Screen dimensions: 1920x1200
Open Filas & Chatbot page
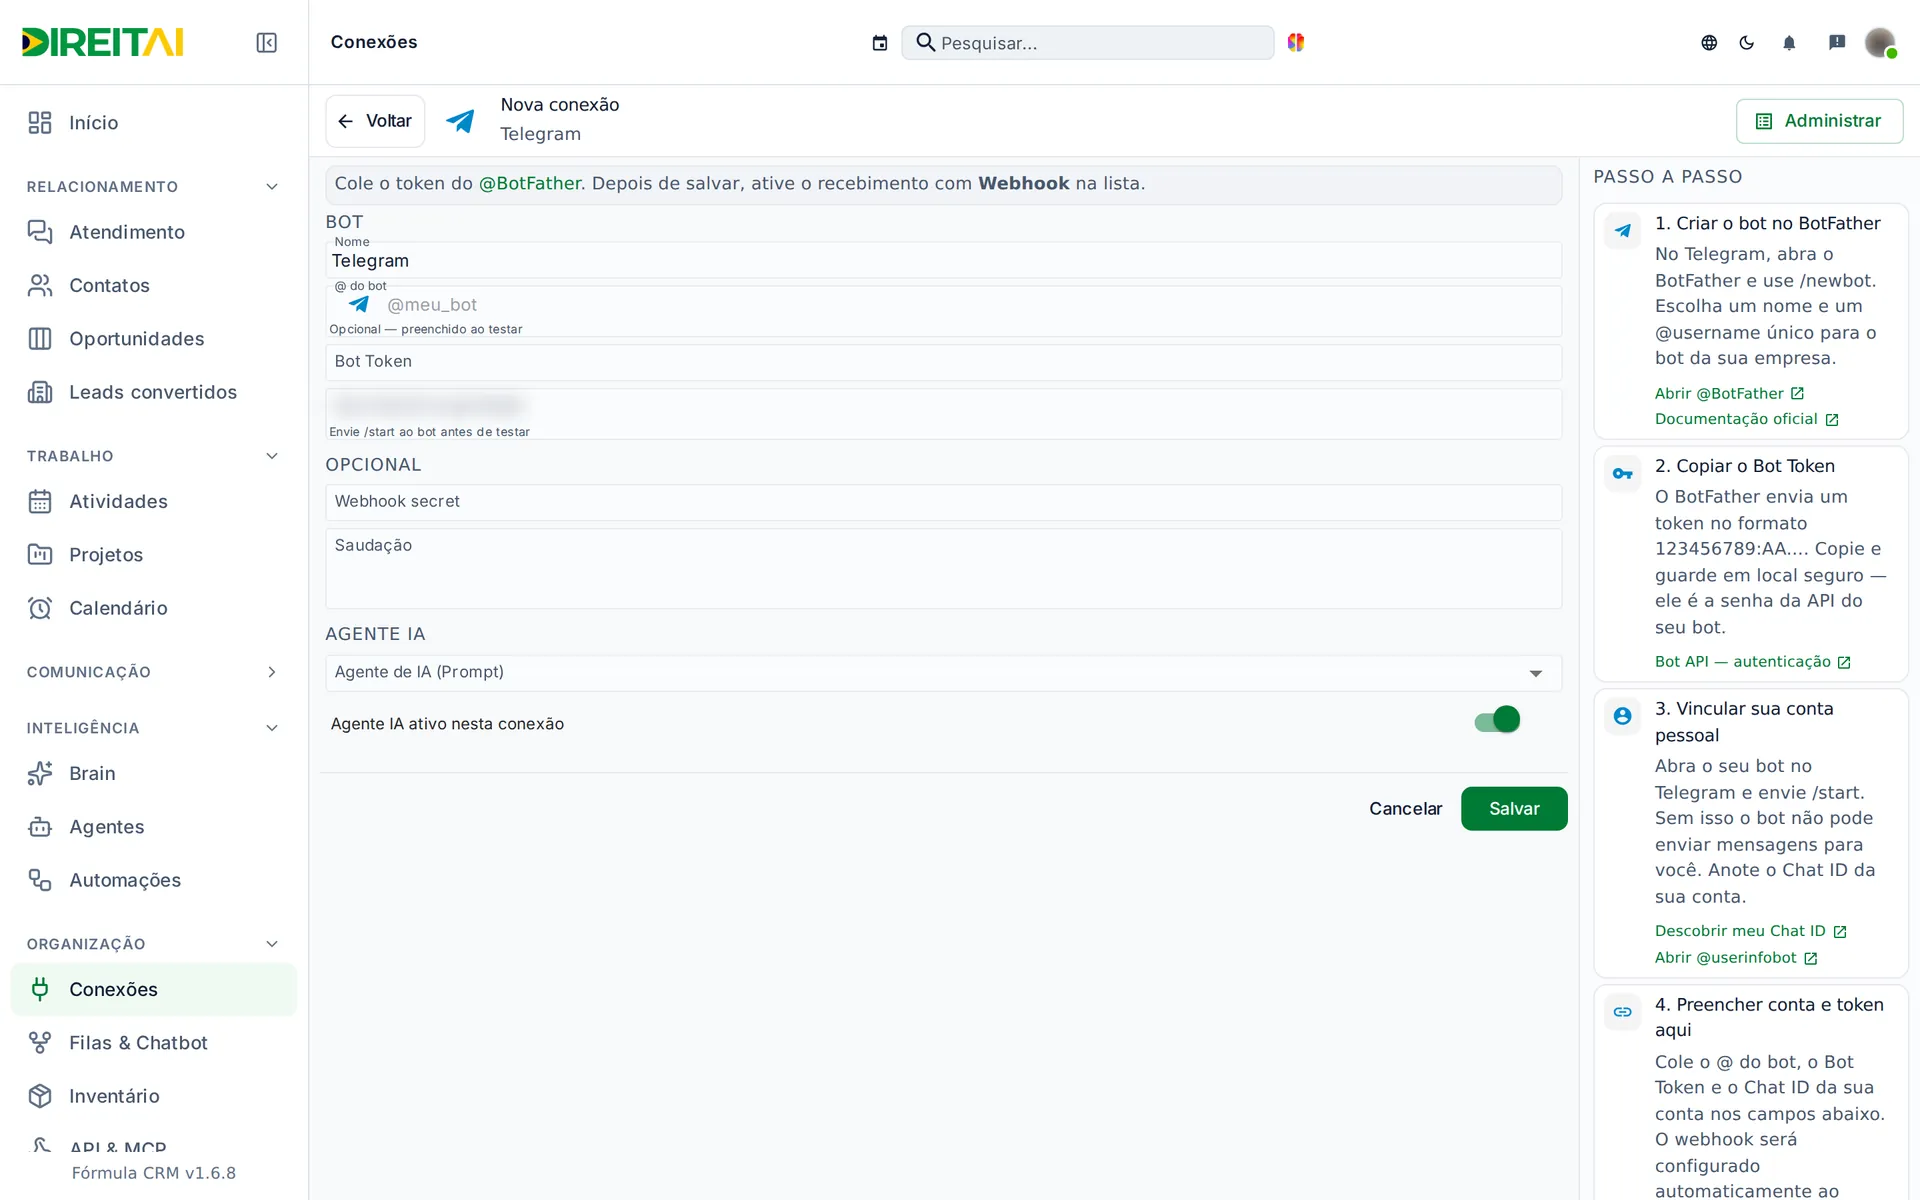pos(154,1043)
